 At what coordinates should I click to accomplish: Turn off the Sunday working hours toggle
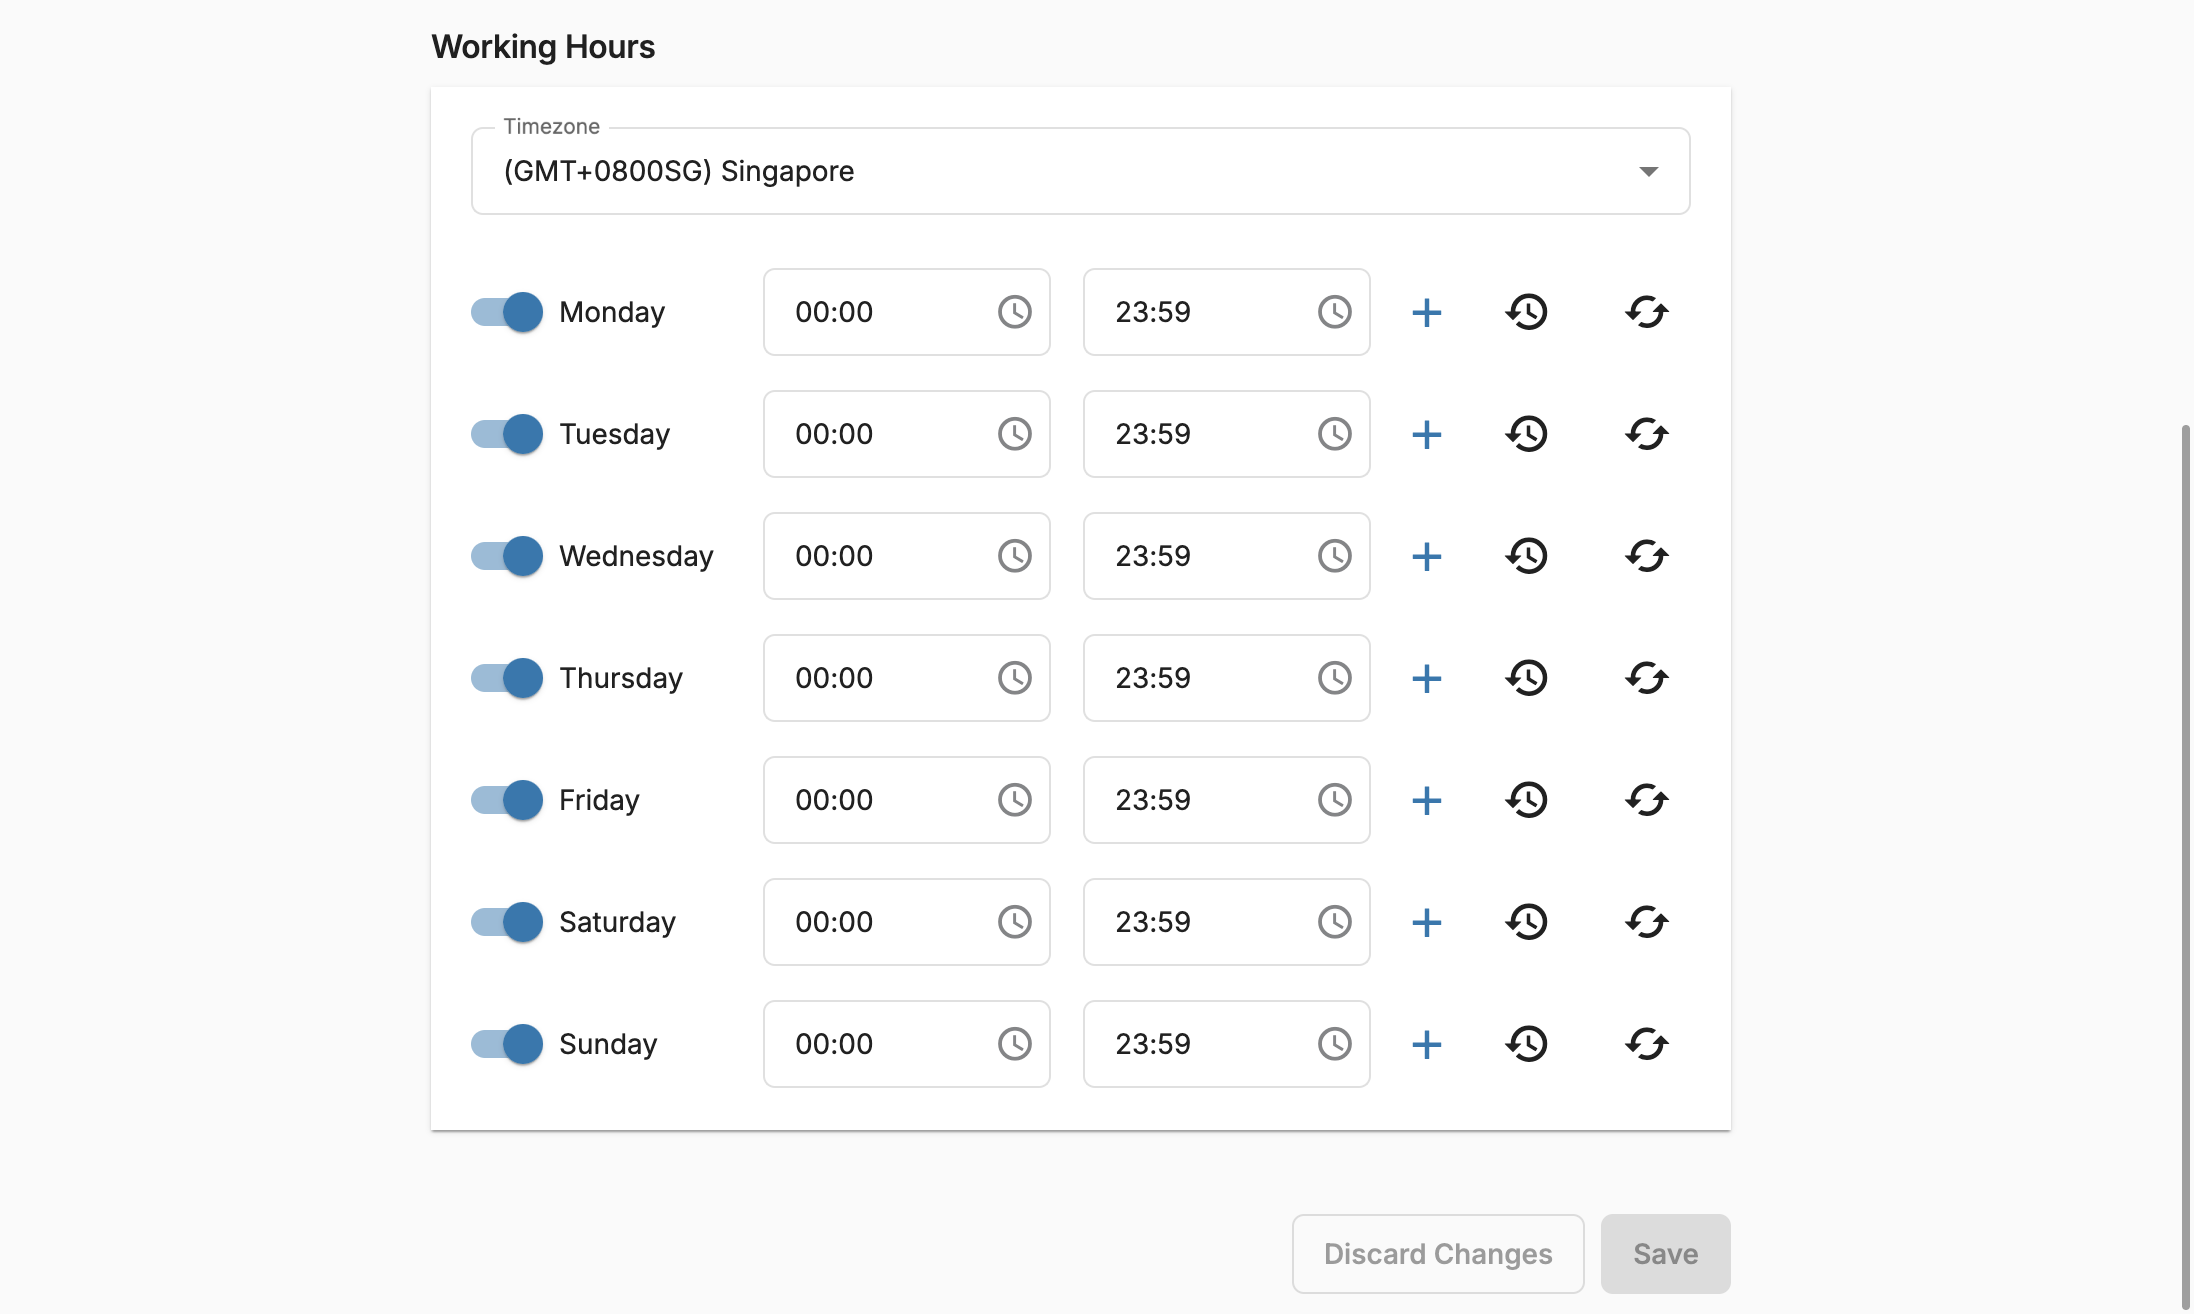coord(507,1044)
